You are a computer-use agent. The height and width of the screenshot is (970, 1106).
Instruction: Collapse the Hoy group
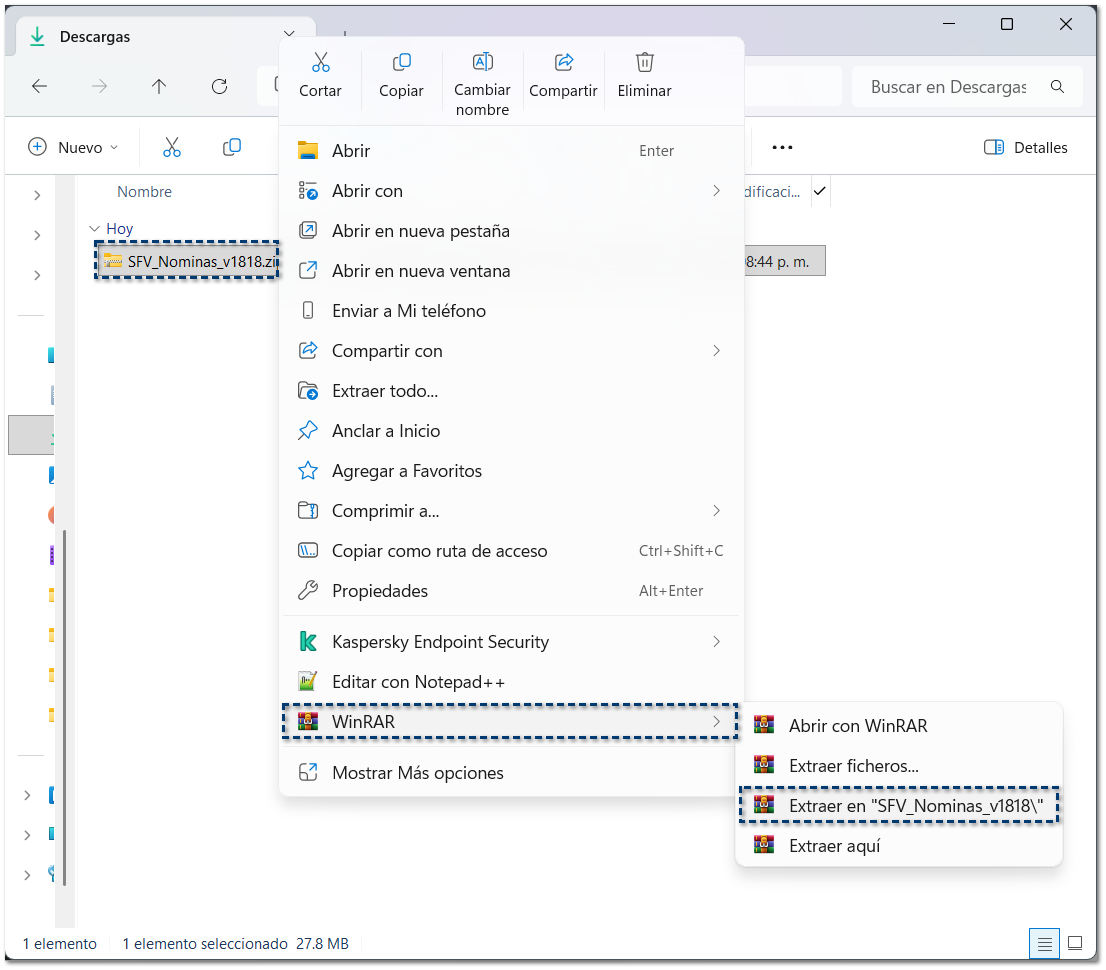(95, 229)
